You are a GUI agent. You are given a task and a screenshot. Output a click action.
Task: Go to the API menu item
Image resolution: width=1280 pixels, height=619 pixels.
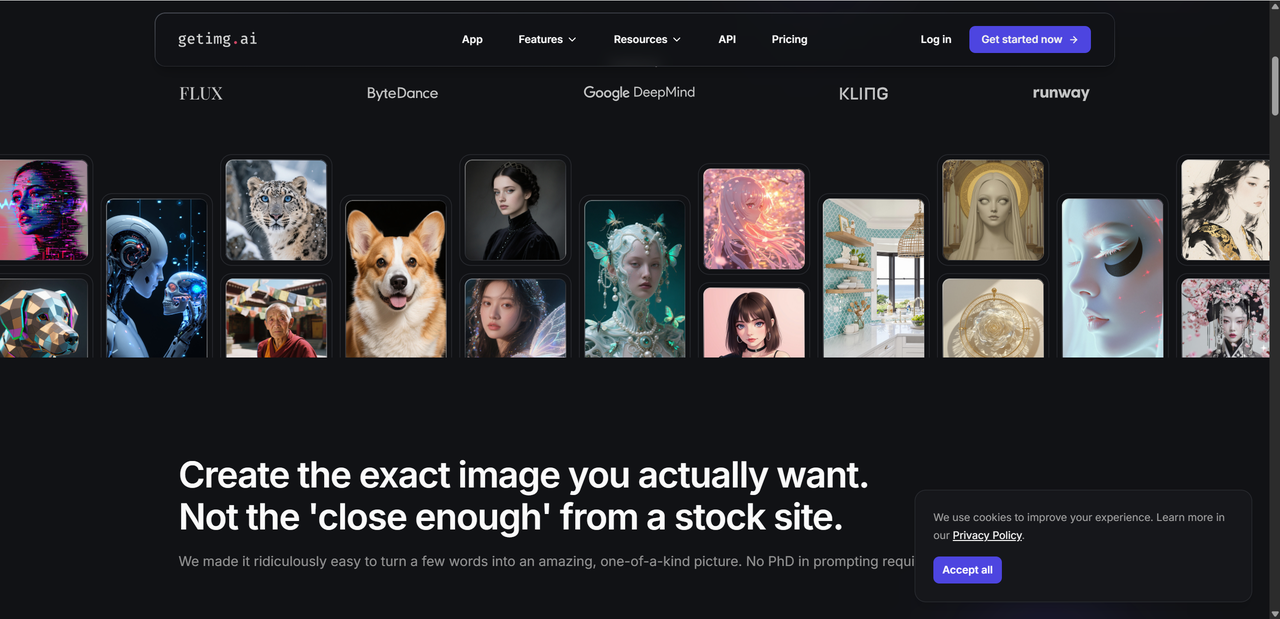pos(727,39)
